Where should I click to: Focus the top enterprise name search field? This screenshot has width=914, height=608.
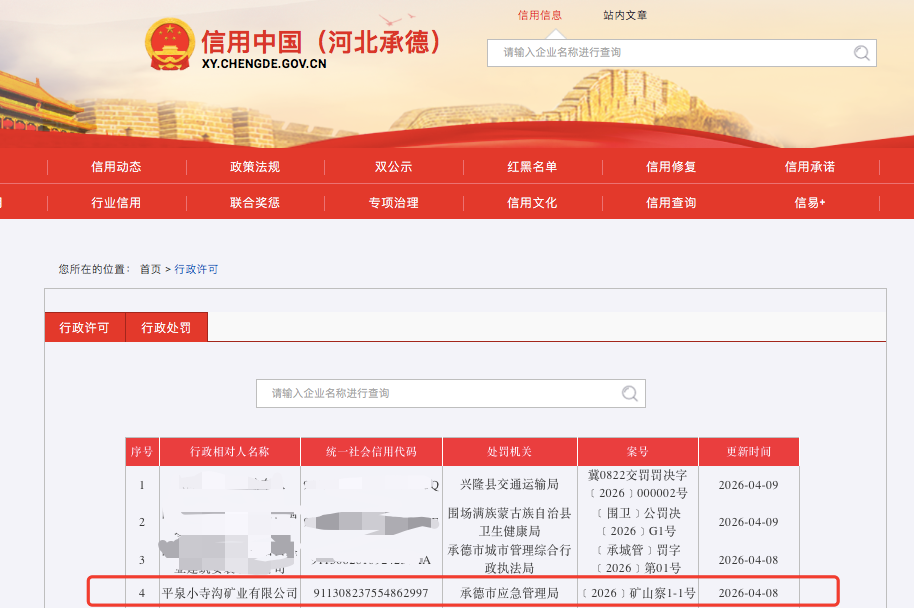(670, 53)
